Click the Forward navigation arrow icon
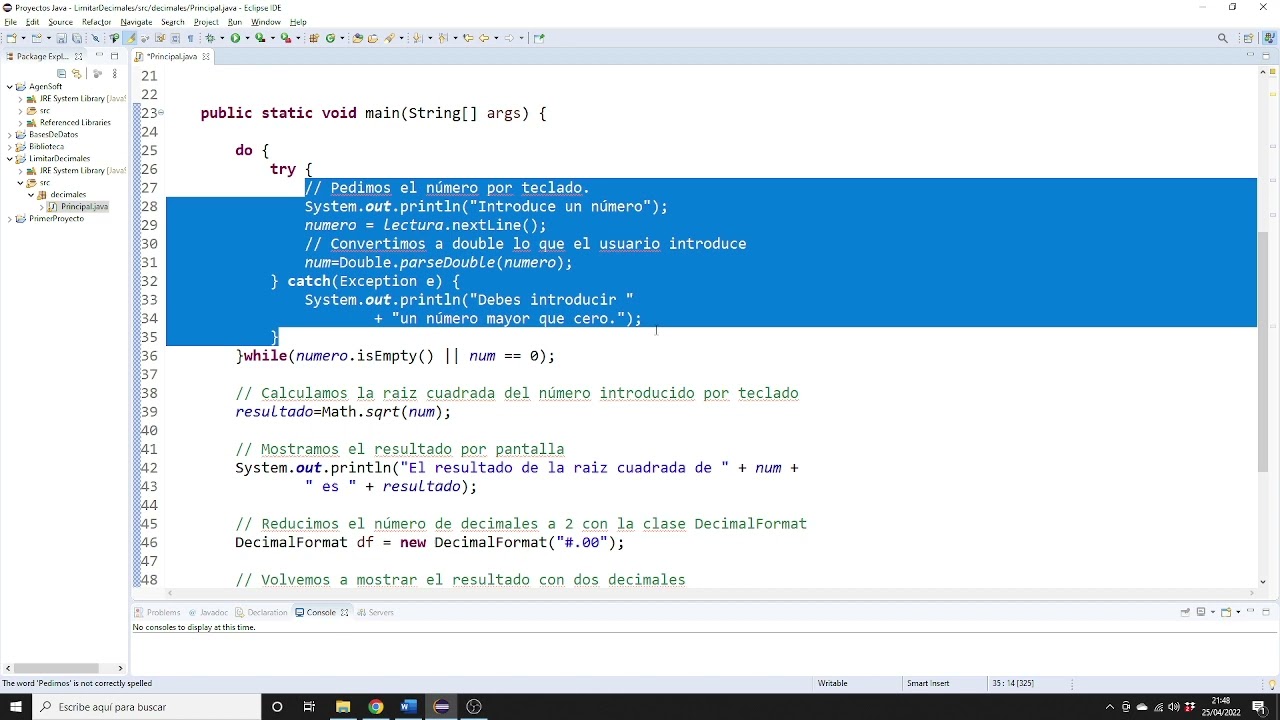The image size is (1280, 720). click(509, 38)
